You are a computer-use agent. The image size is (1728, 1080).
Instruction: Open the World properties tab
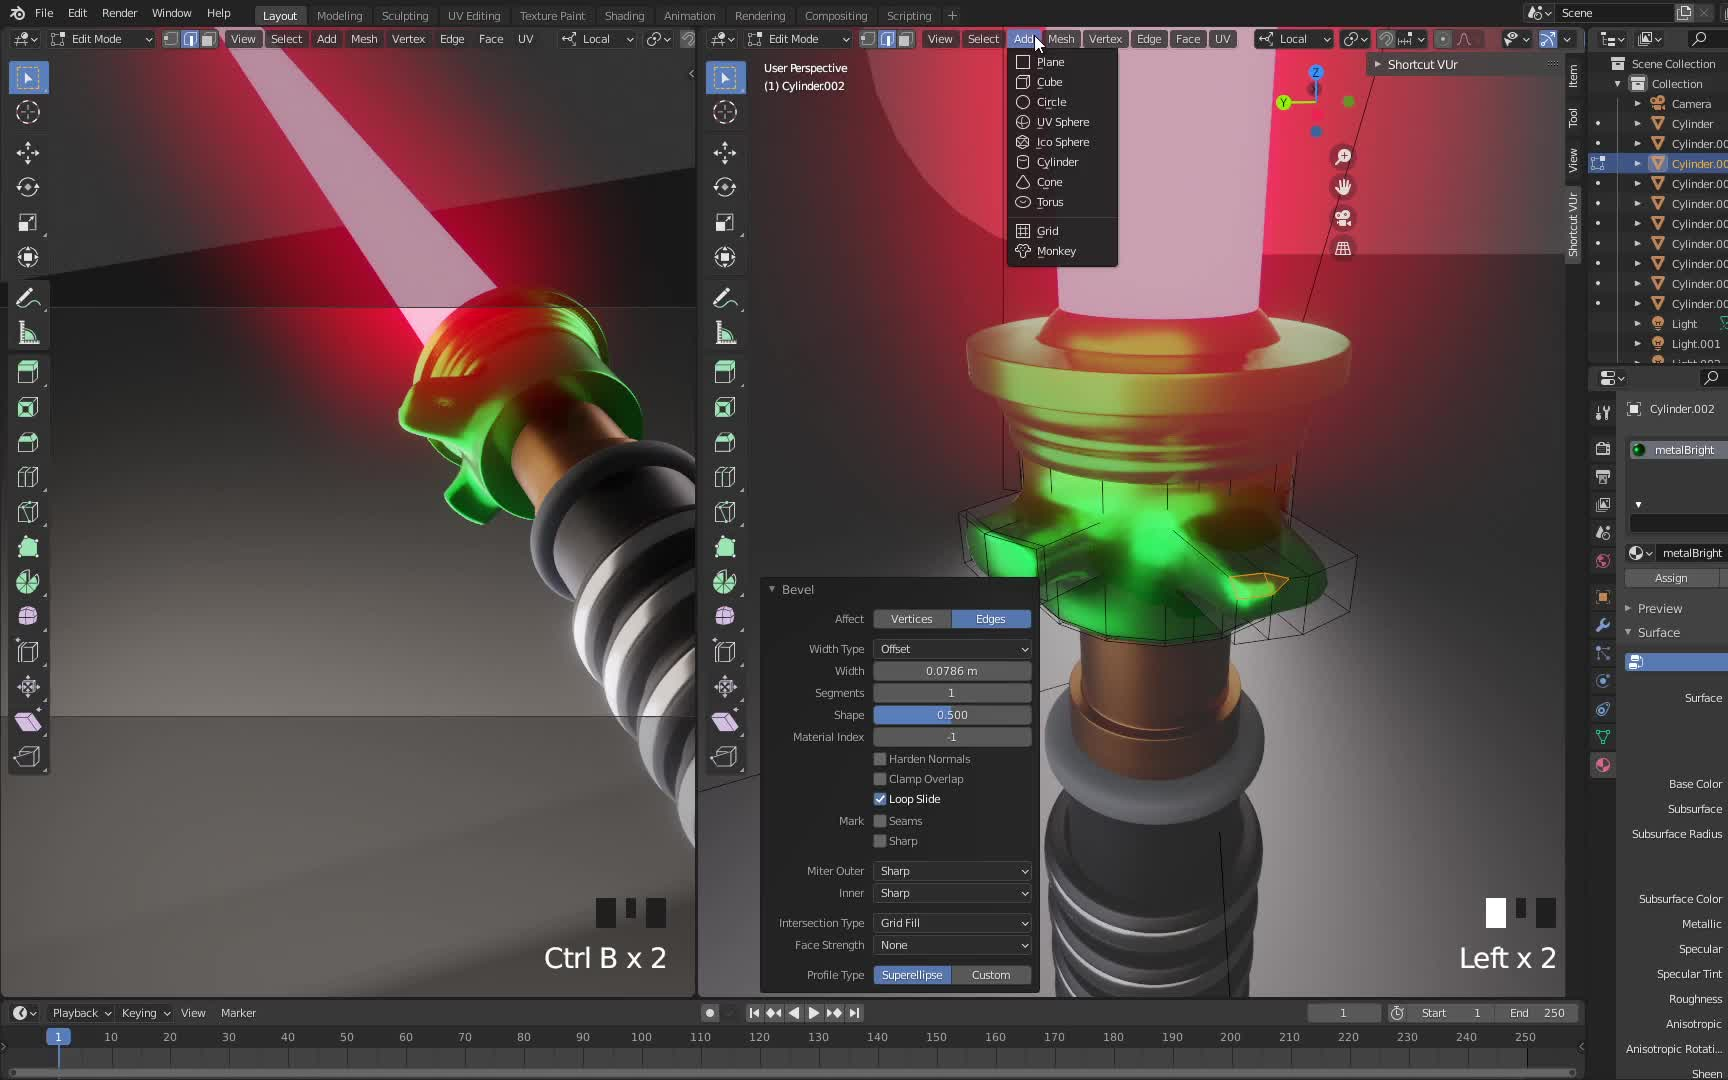pyautogui.click(x=1602, y=561)
